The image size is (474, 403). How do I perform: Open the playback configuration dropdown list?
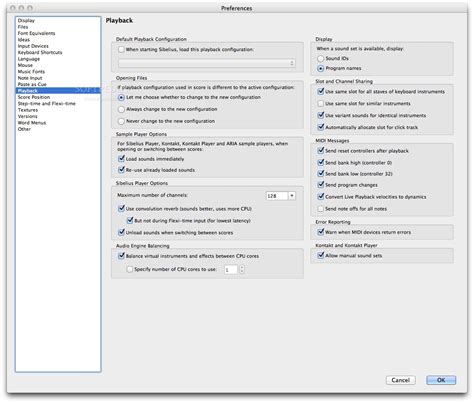pyautogui.click(x=207, y=63)
